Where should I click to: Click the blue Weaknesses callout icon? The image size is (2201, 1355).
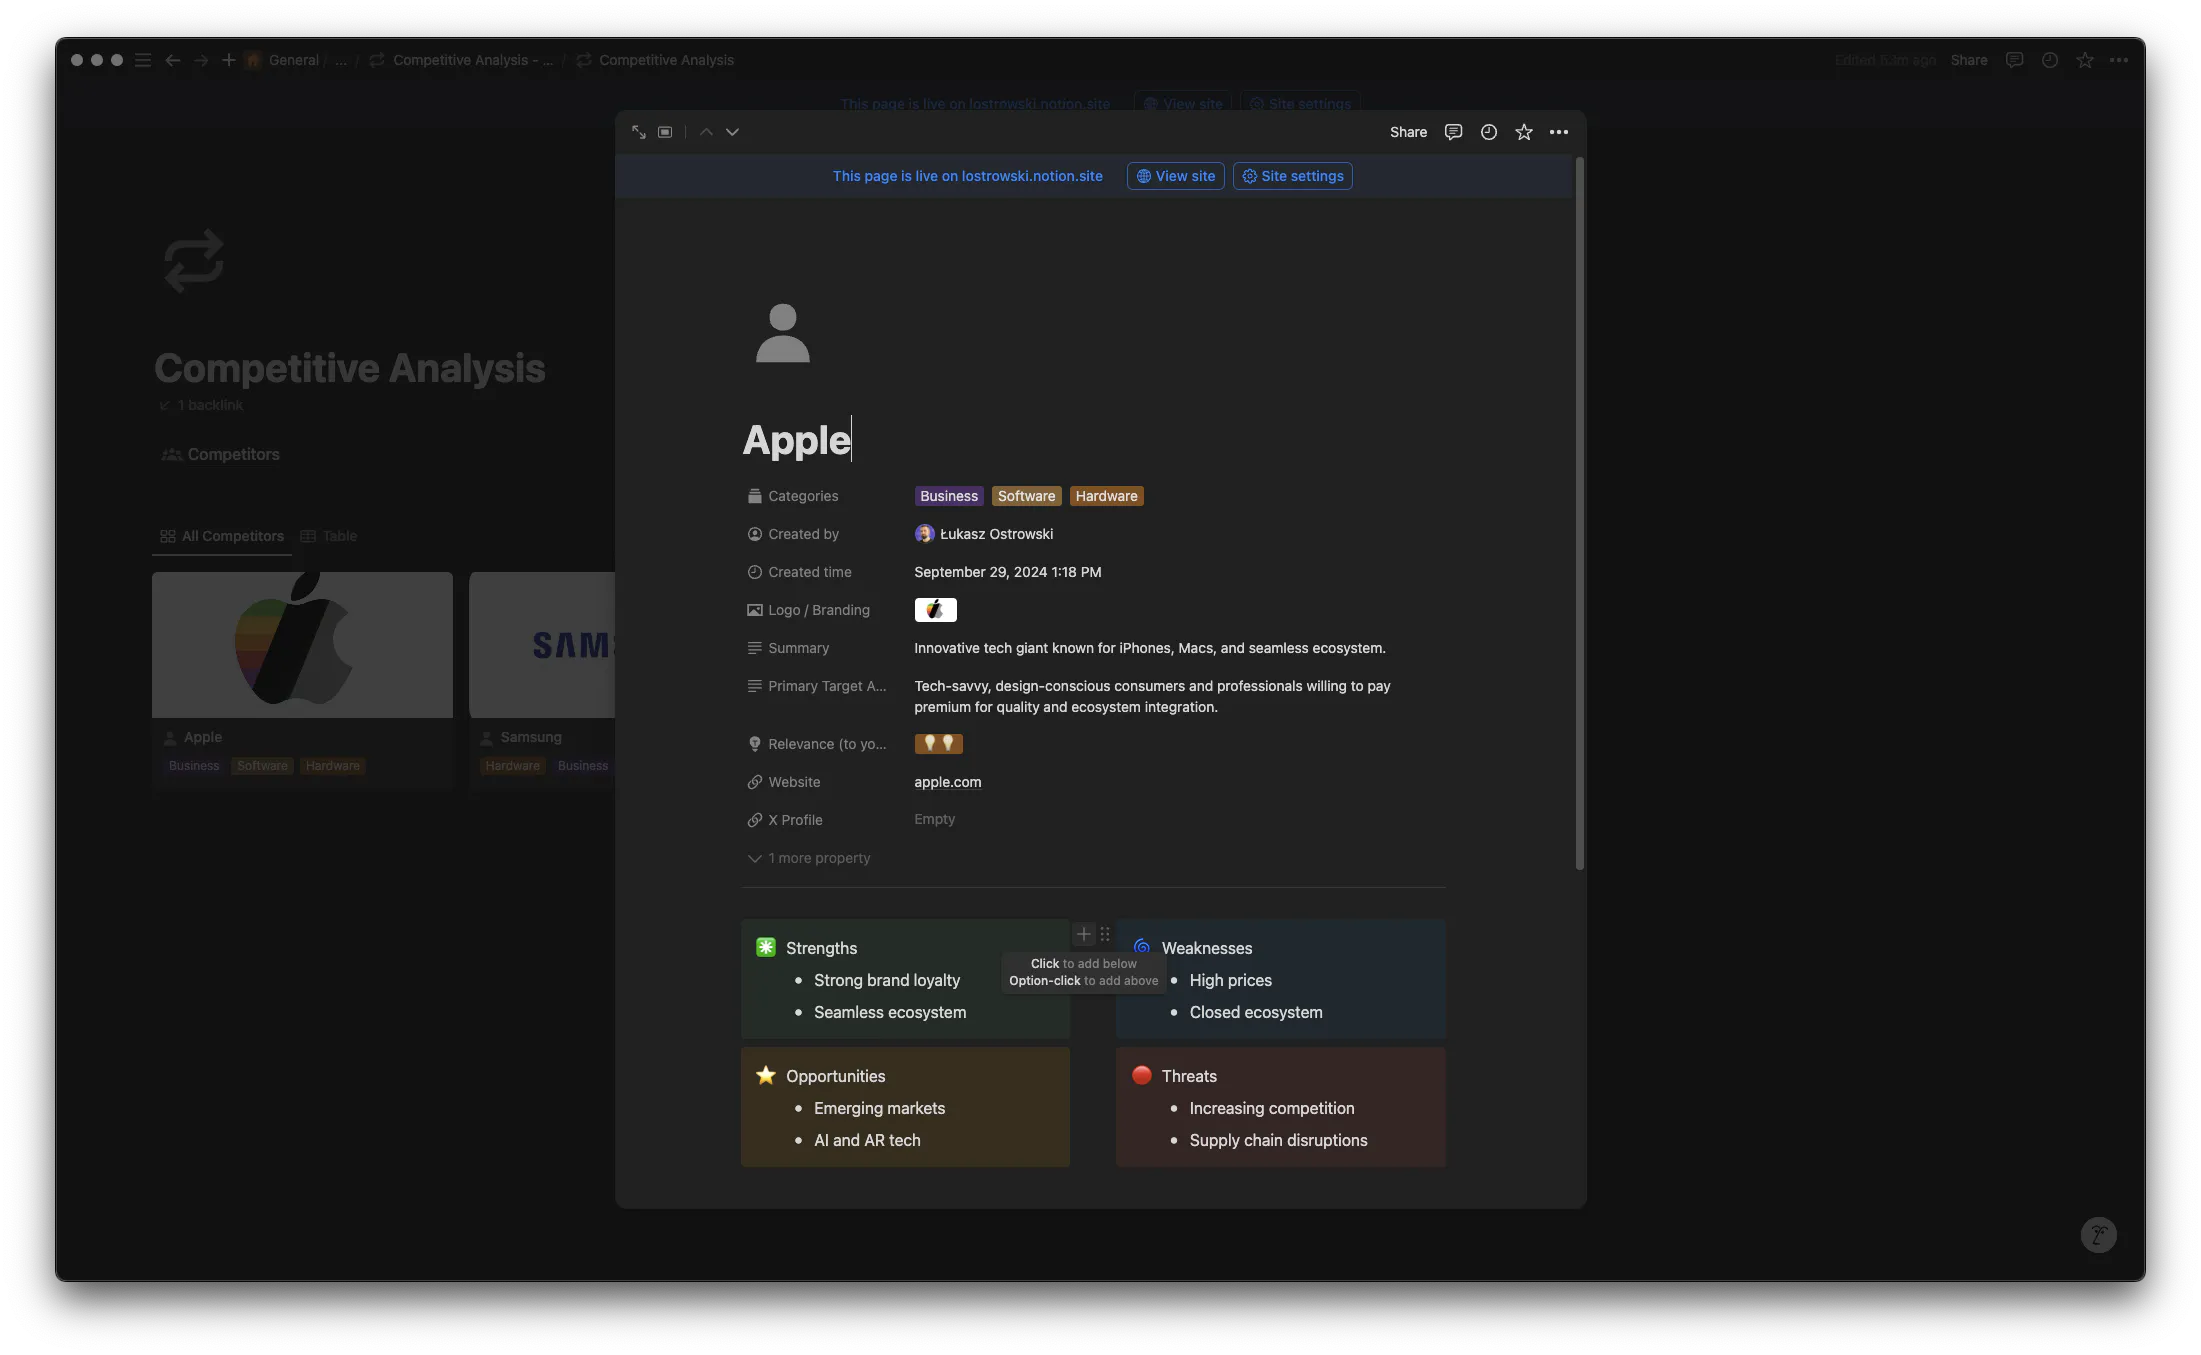click(1141, 947)
